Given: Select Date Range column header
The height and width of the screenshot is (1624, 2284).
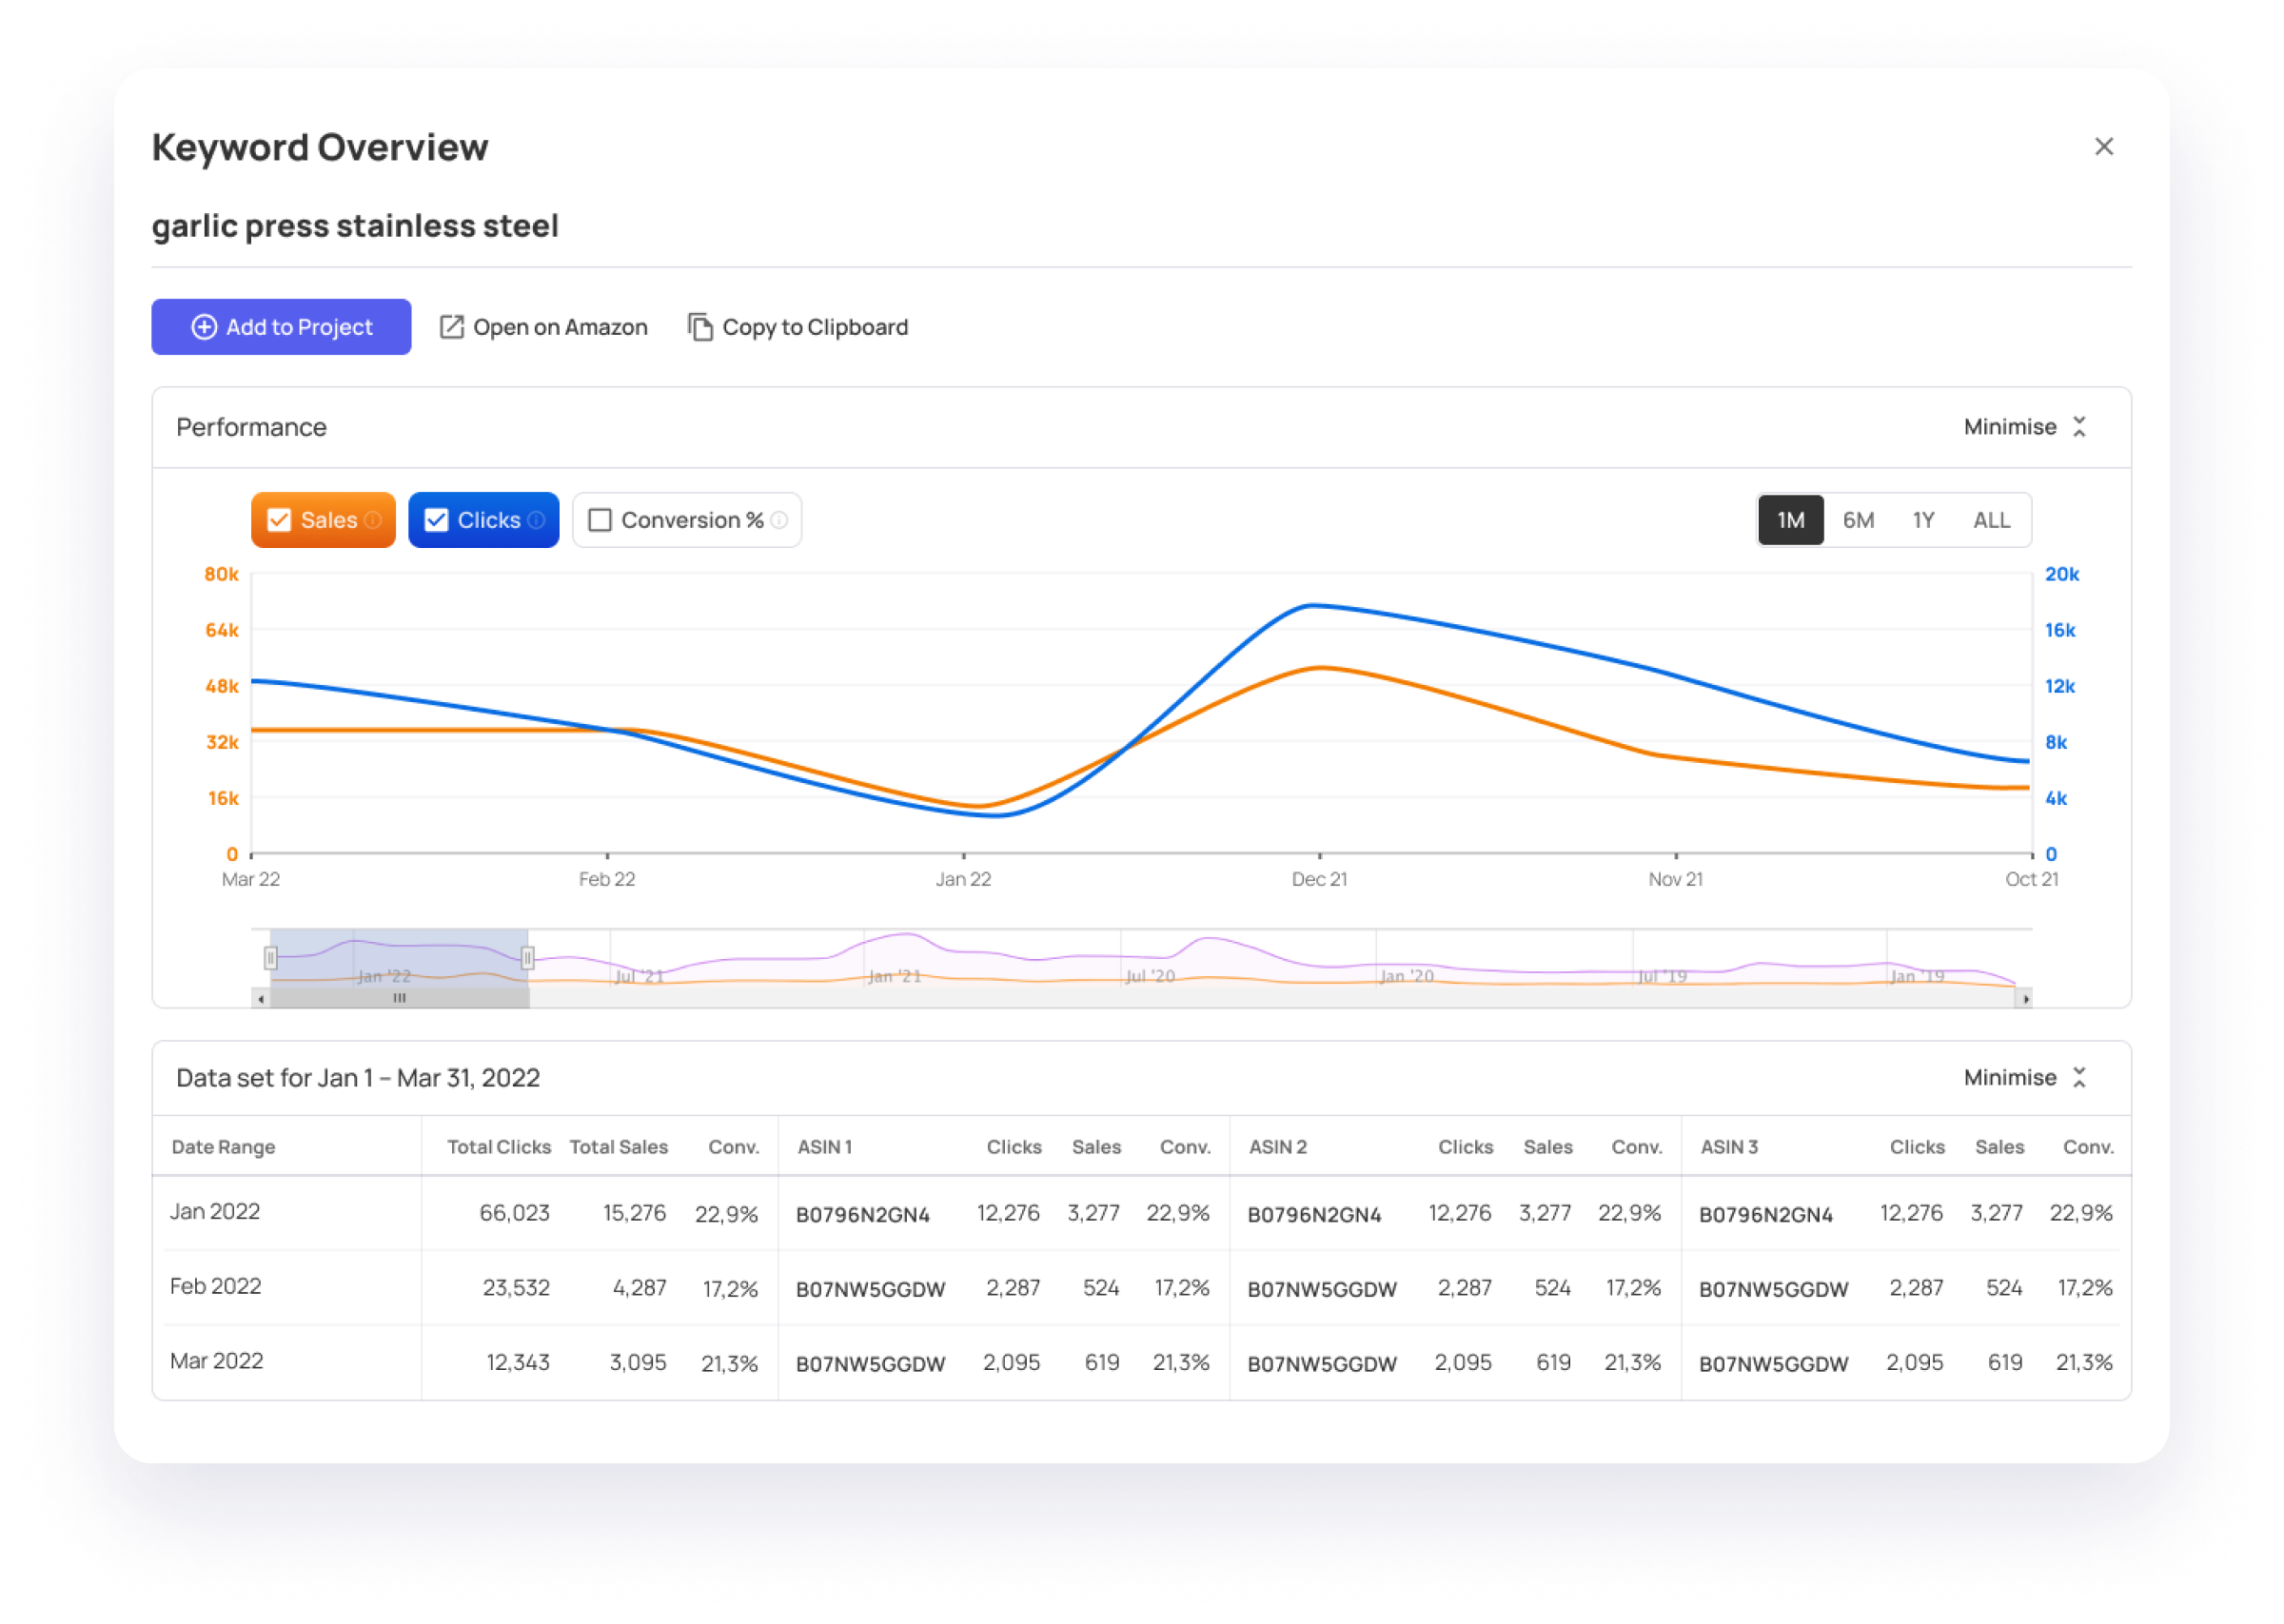Looking at the screenshot, I should point(223,1147).
